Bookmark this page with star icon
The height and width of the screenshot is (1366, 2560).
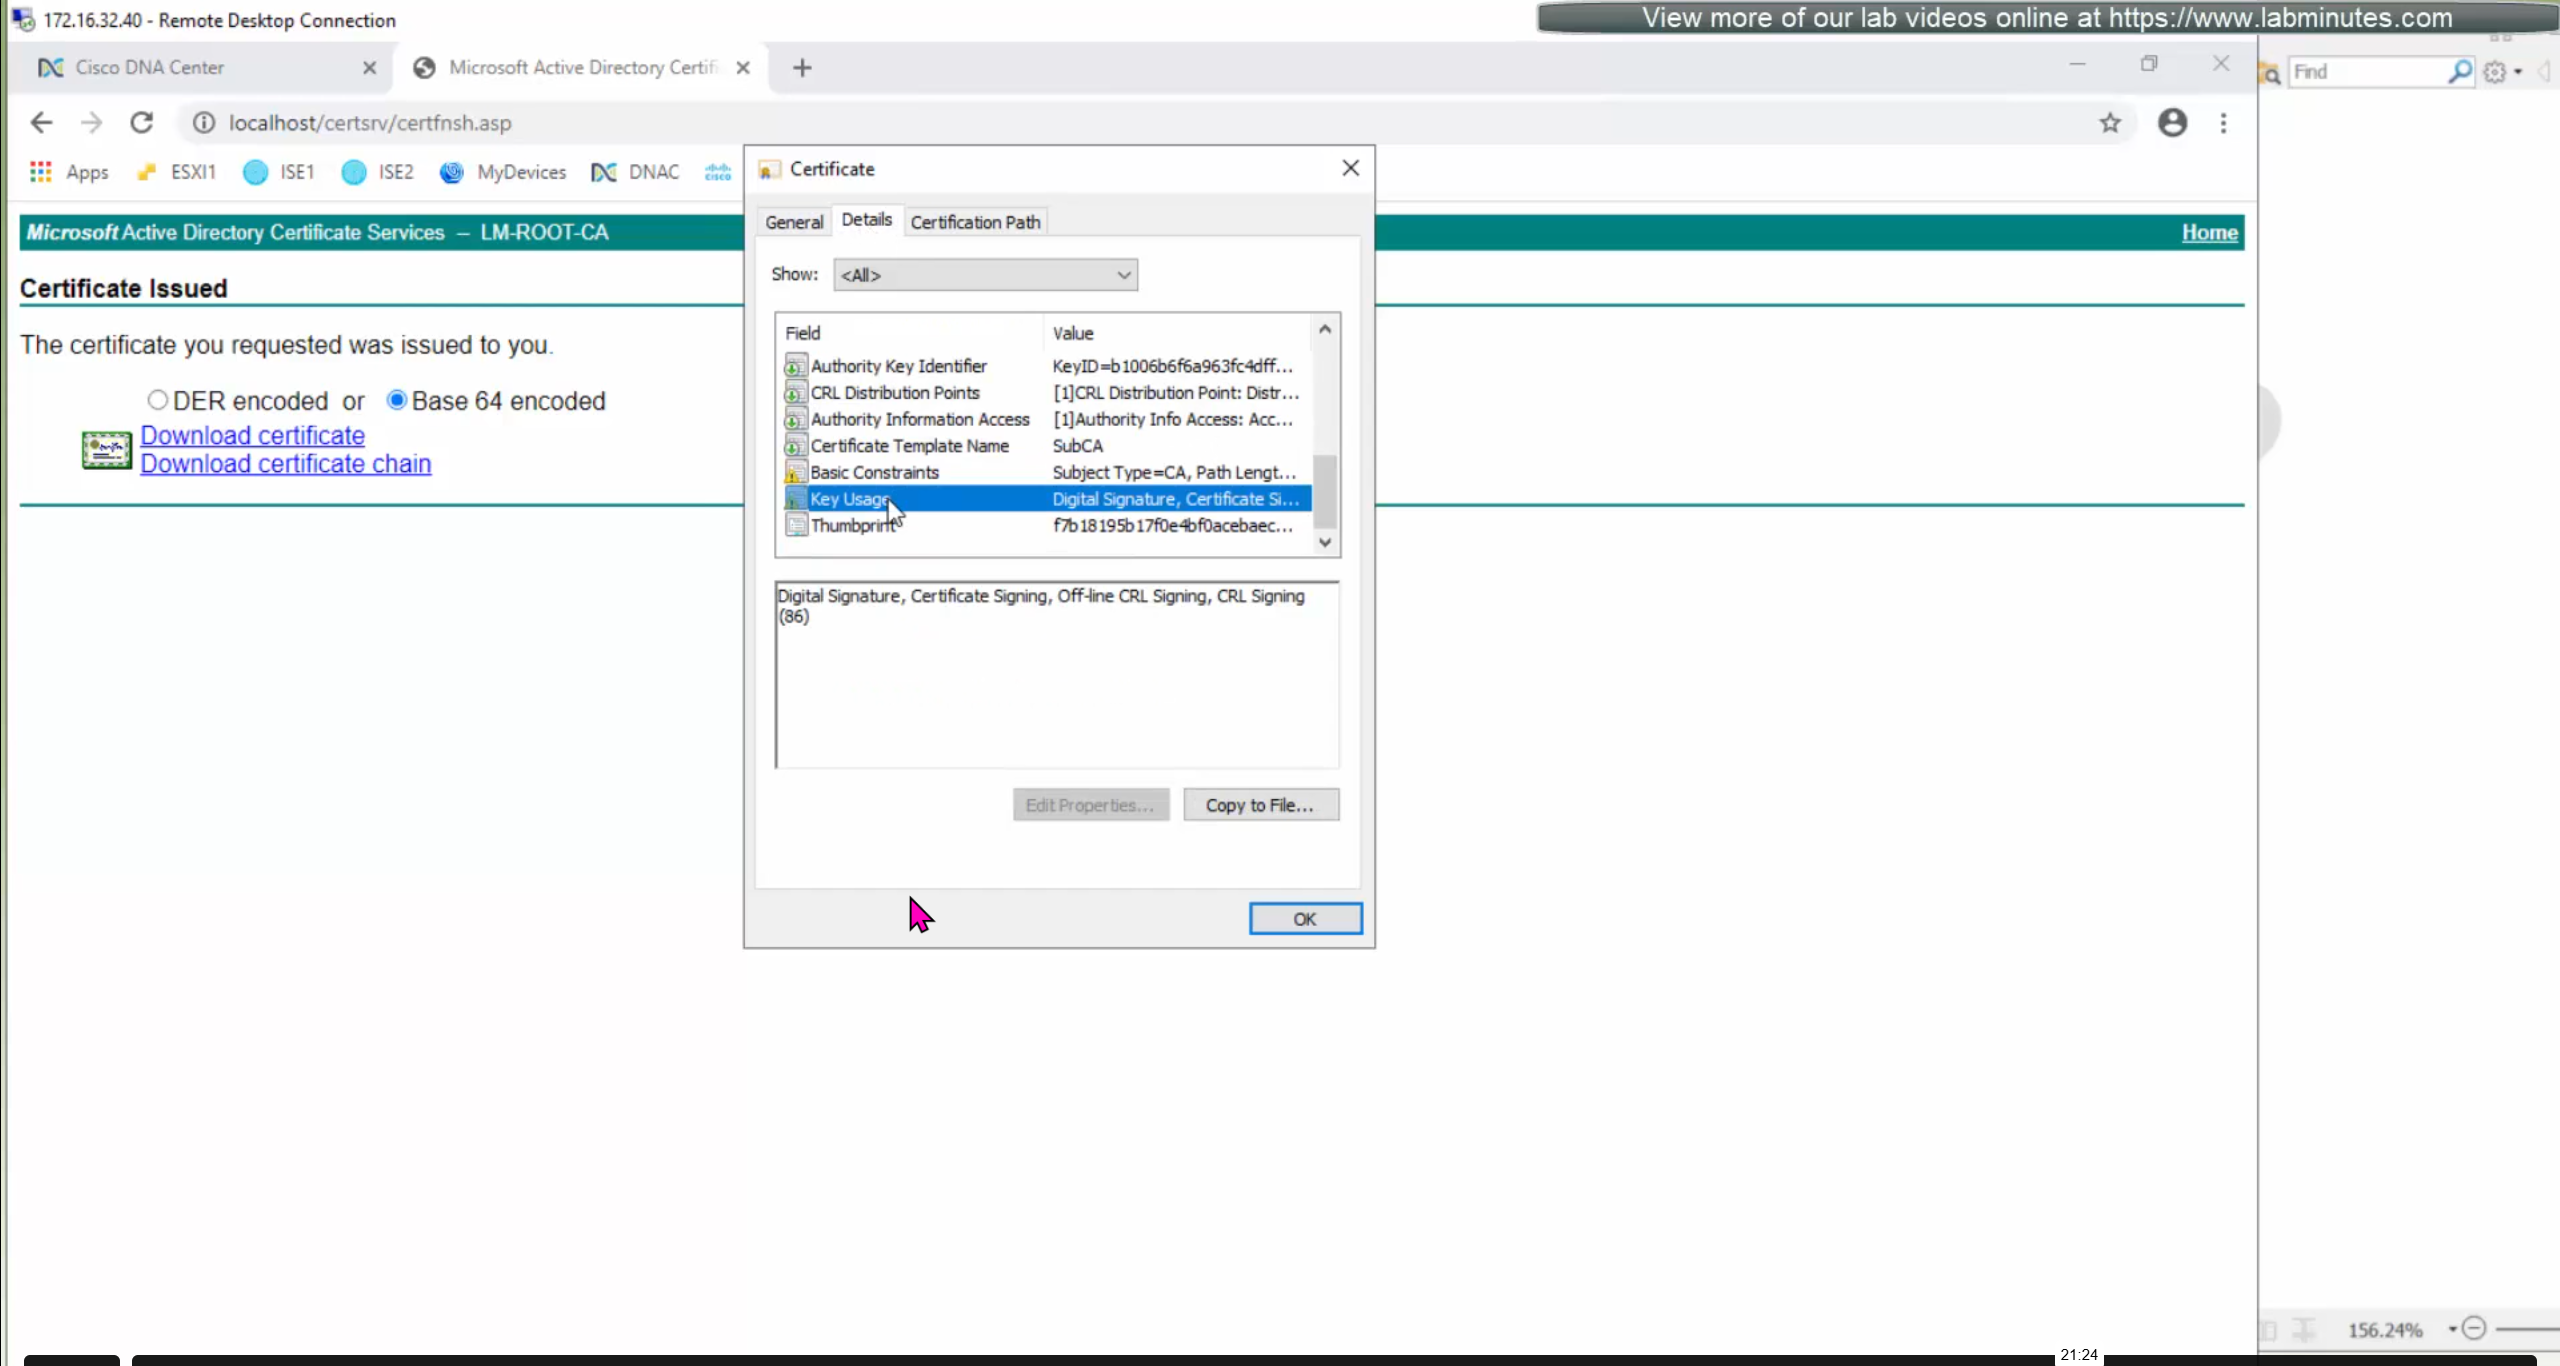(x=2110, y=122)
